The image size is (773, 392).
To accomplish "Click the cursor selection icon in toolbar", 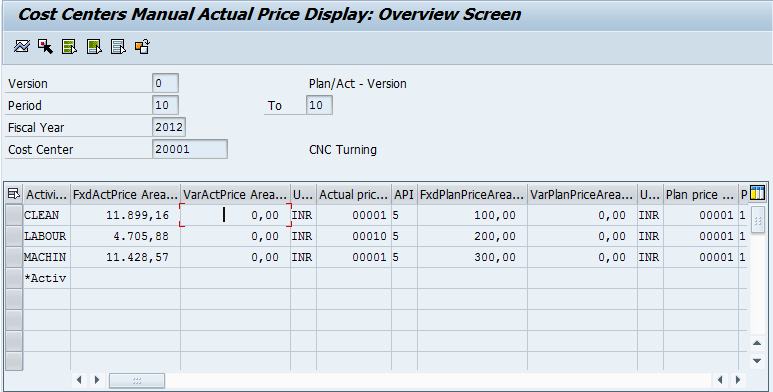I will point(45,46).
